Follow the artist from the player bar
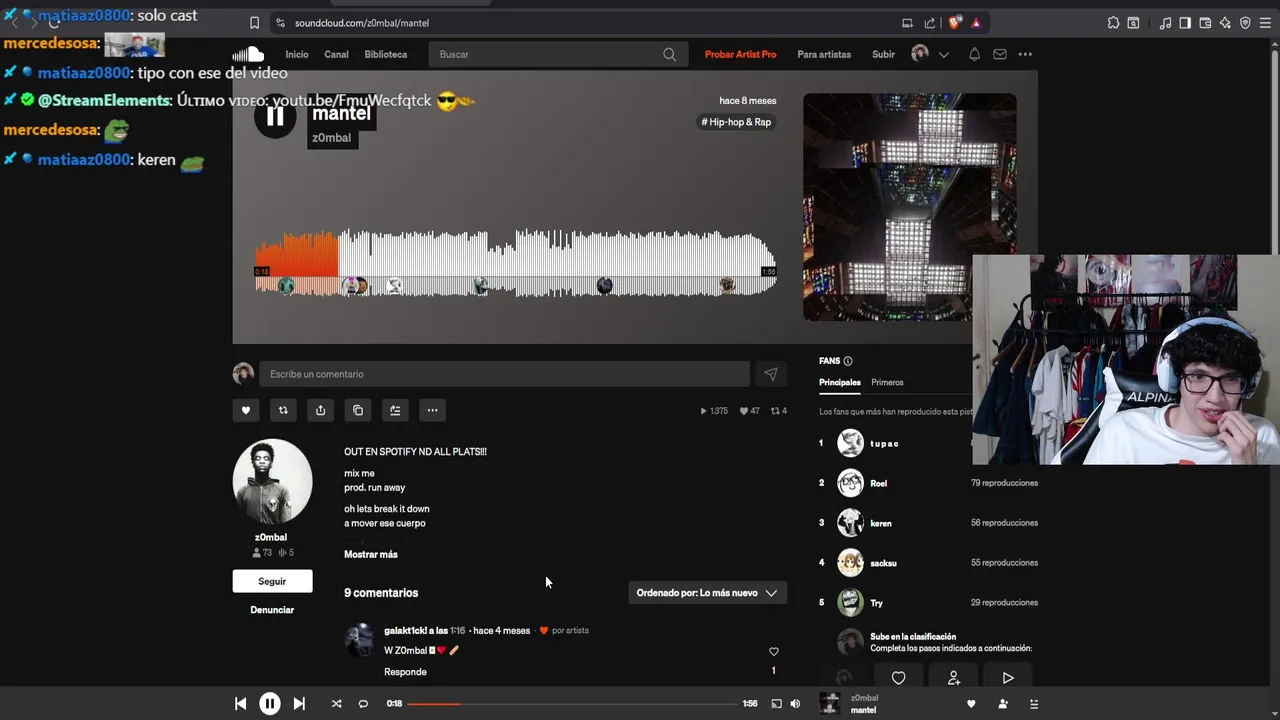The width and height of the screenshot is (1280, 720). (1003, 704)
